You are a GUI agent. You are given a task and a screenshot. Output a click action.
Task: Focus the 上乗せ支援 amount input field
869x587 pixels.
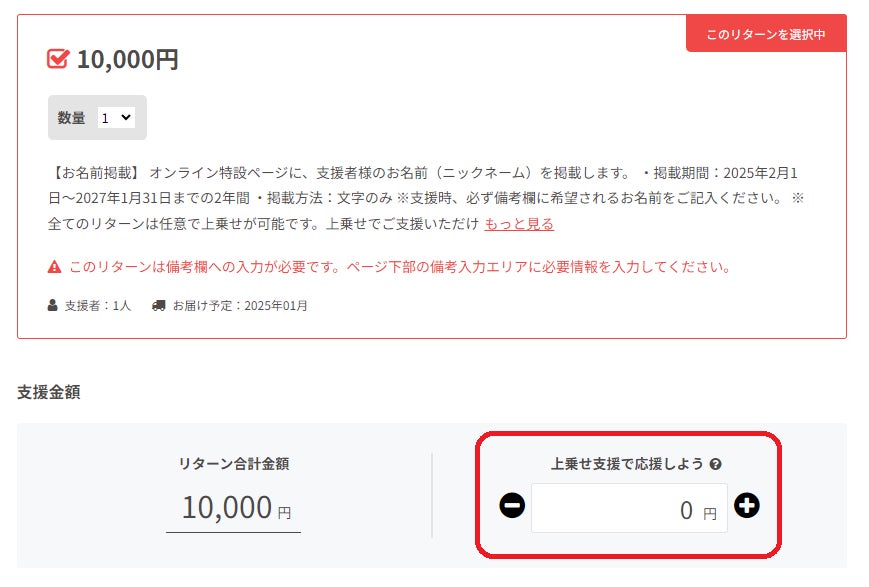pos(628,509)
